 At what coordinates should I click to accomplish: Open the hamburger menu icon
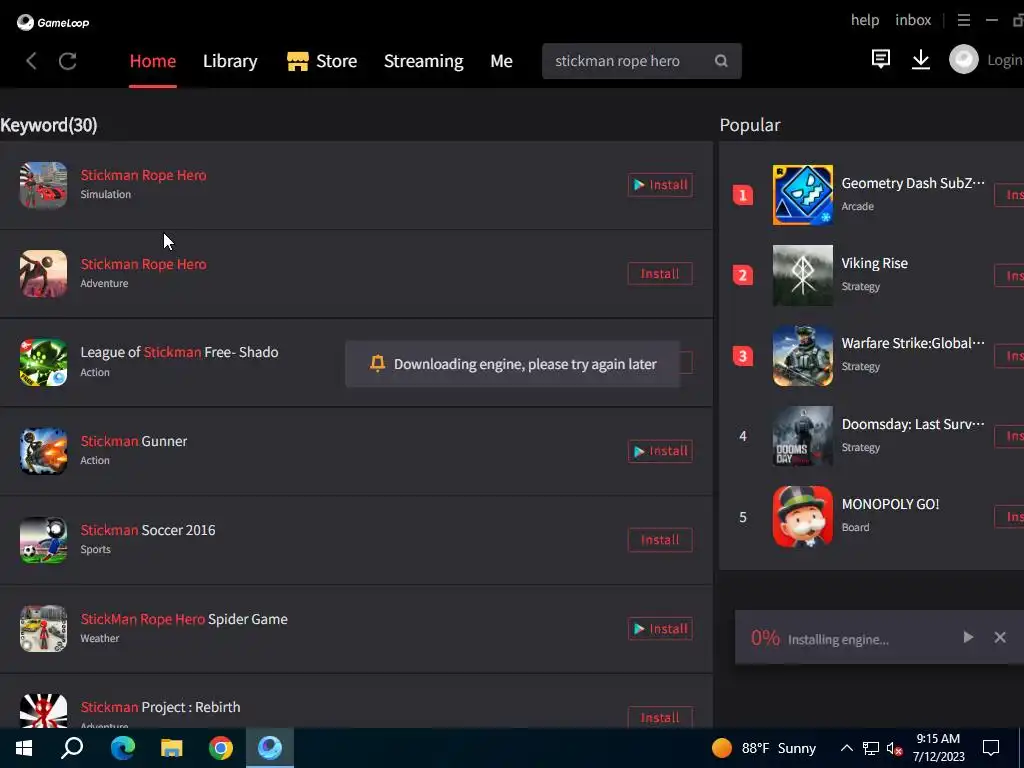963,20
